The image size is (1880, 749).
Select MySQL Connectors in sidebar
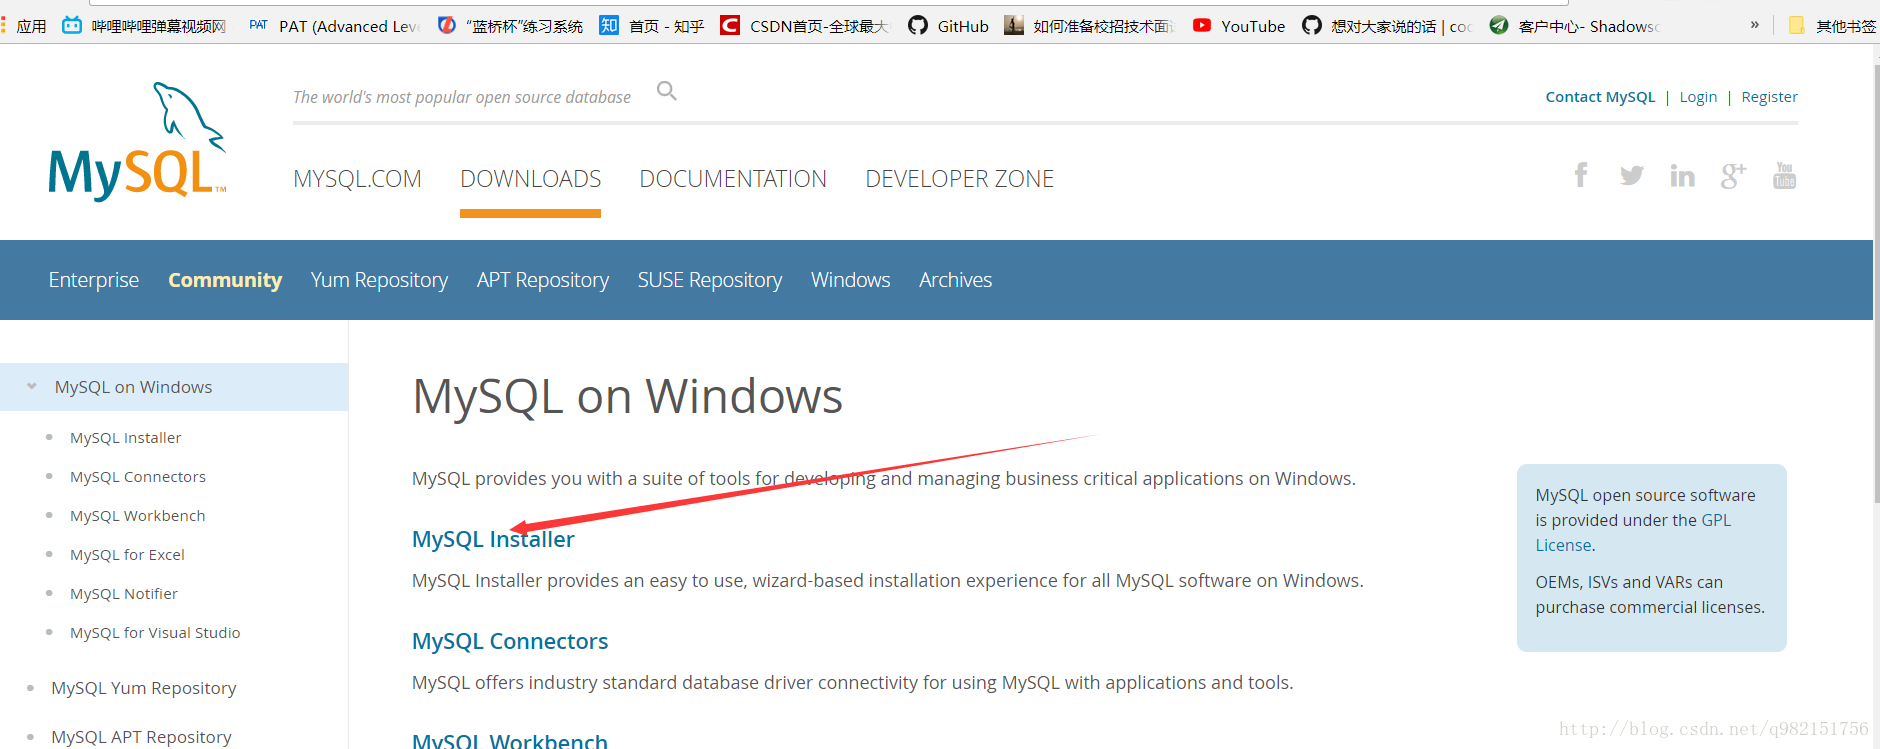click(x=138, y=477)
